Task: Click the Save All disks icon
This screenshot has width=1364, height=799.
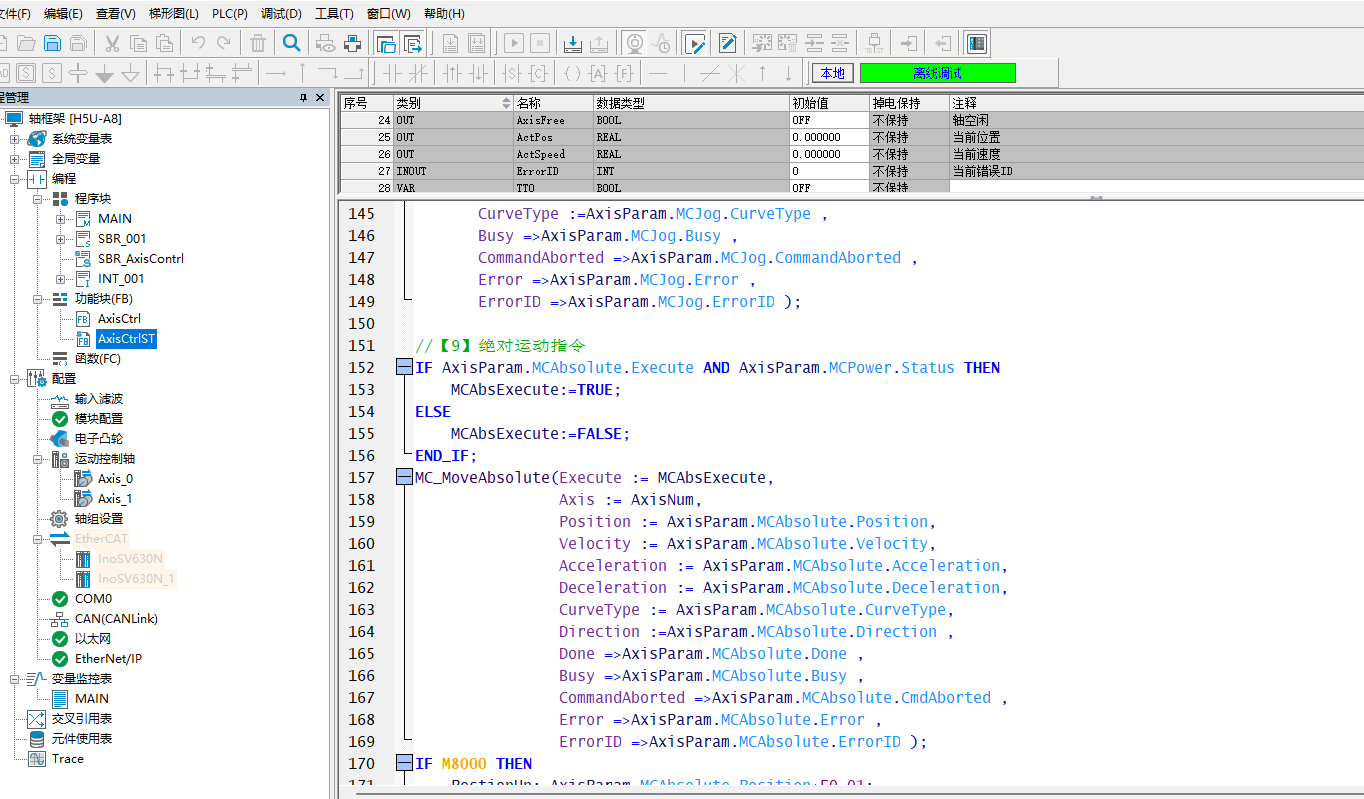Action: [77, 43]
